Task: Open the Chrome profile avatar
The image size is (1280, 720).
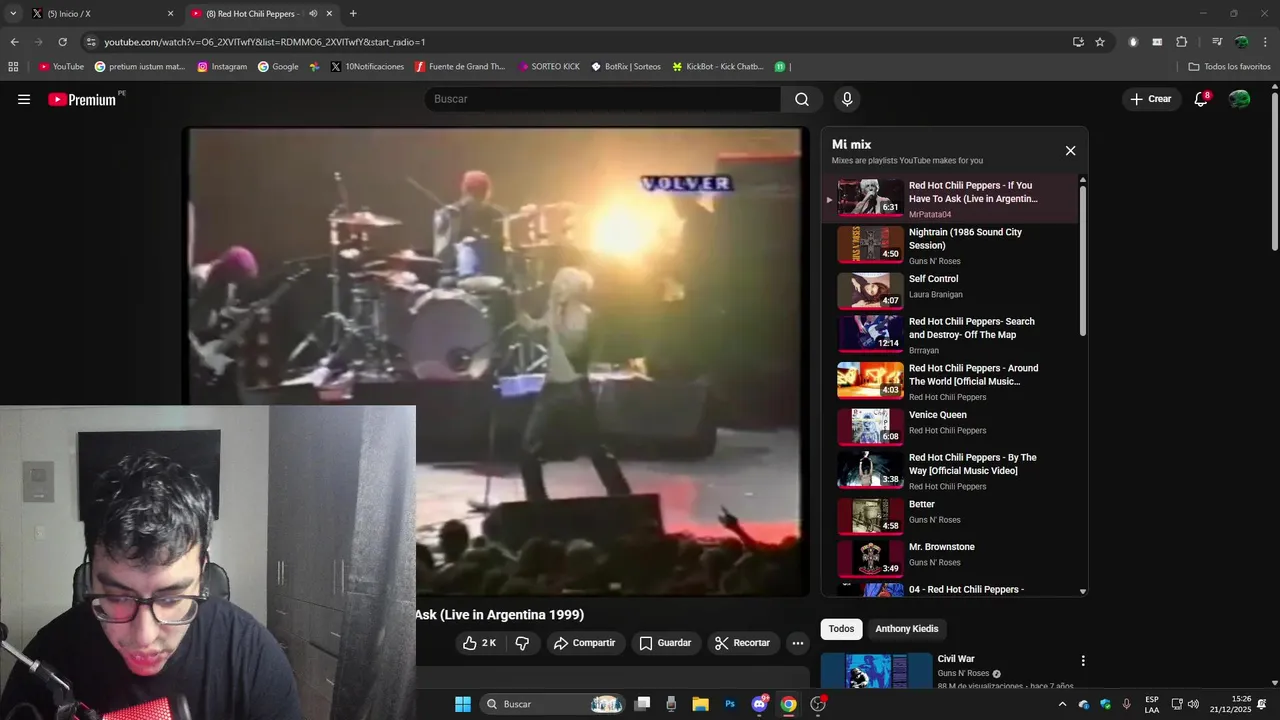Action: (x=1241, y=42)
